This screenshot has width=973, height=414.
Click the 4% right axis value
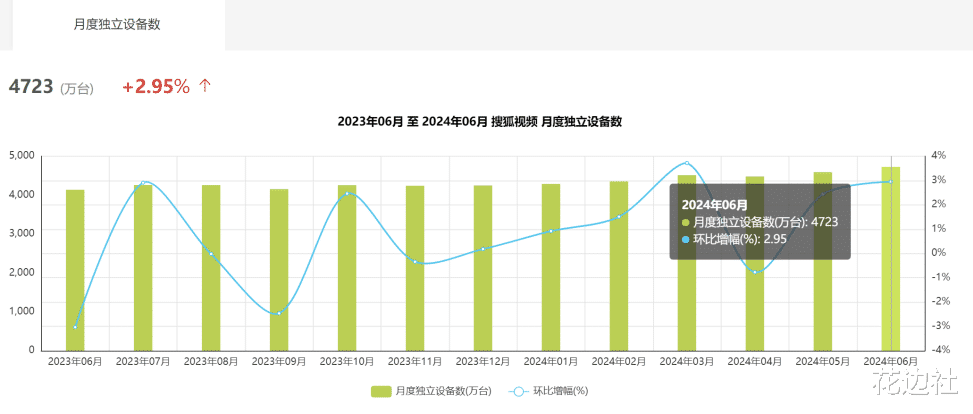[938, 156]
